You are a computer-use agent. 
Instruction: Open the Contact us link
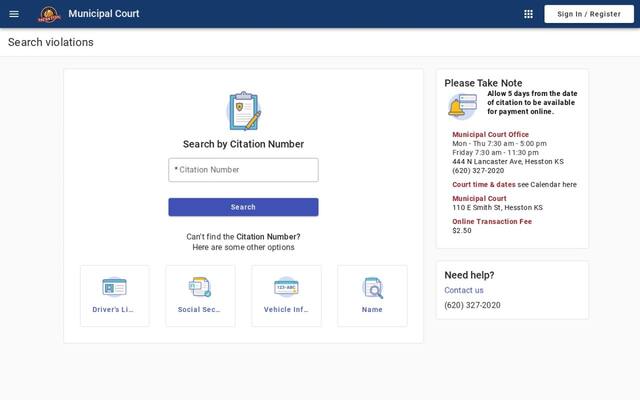click(x=464, y=290)
